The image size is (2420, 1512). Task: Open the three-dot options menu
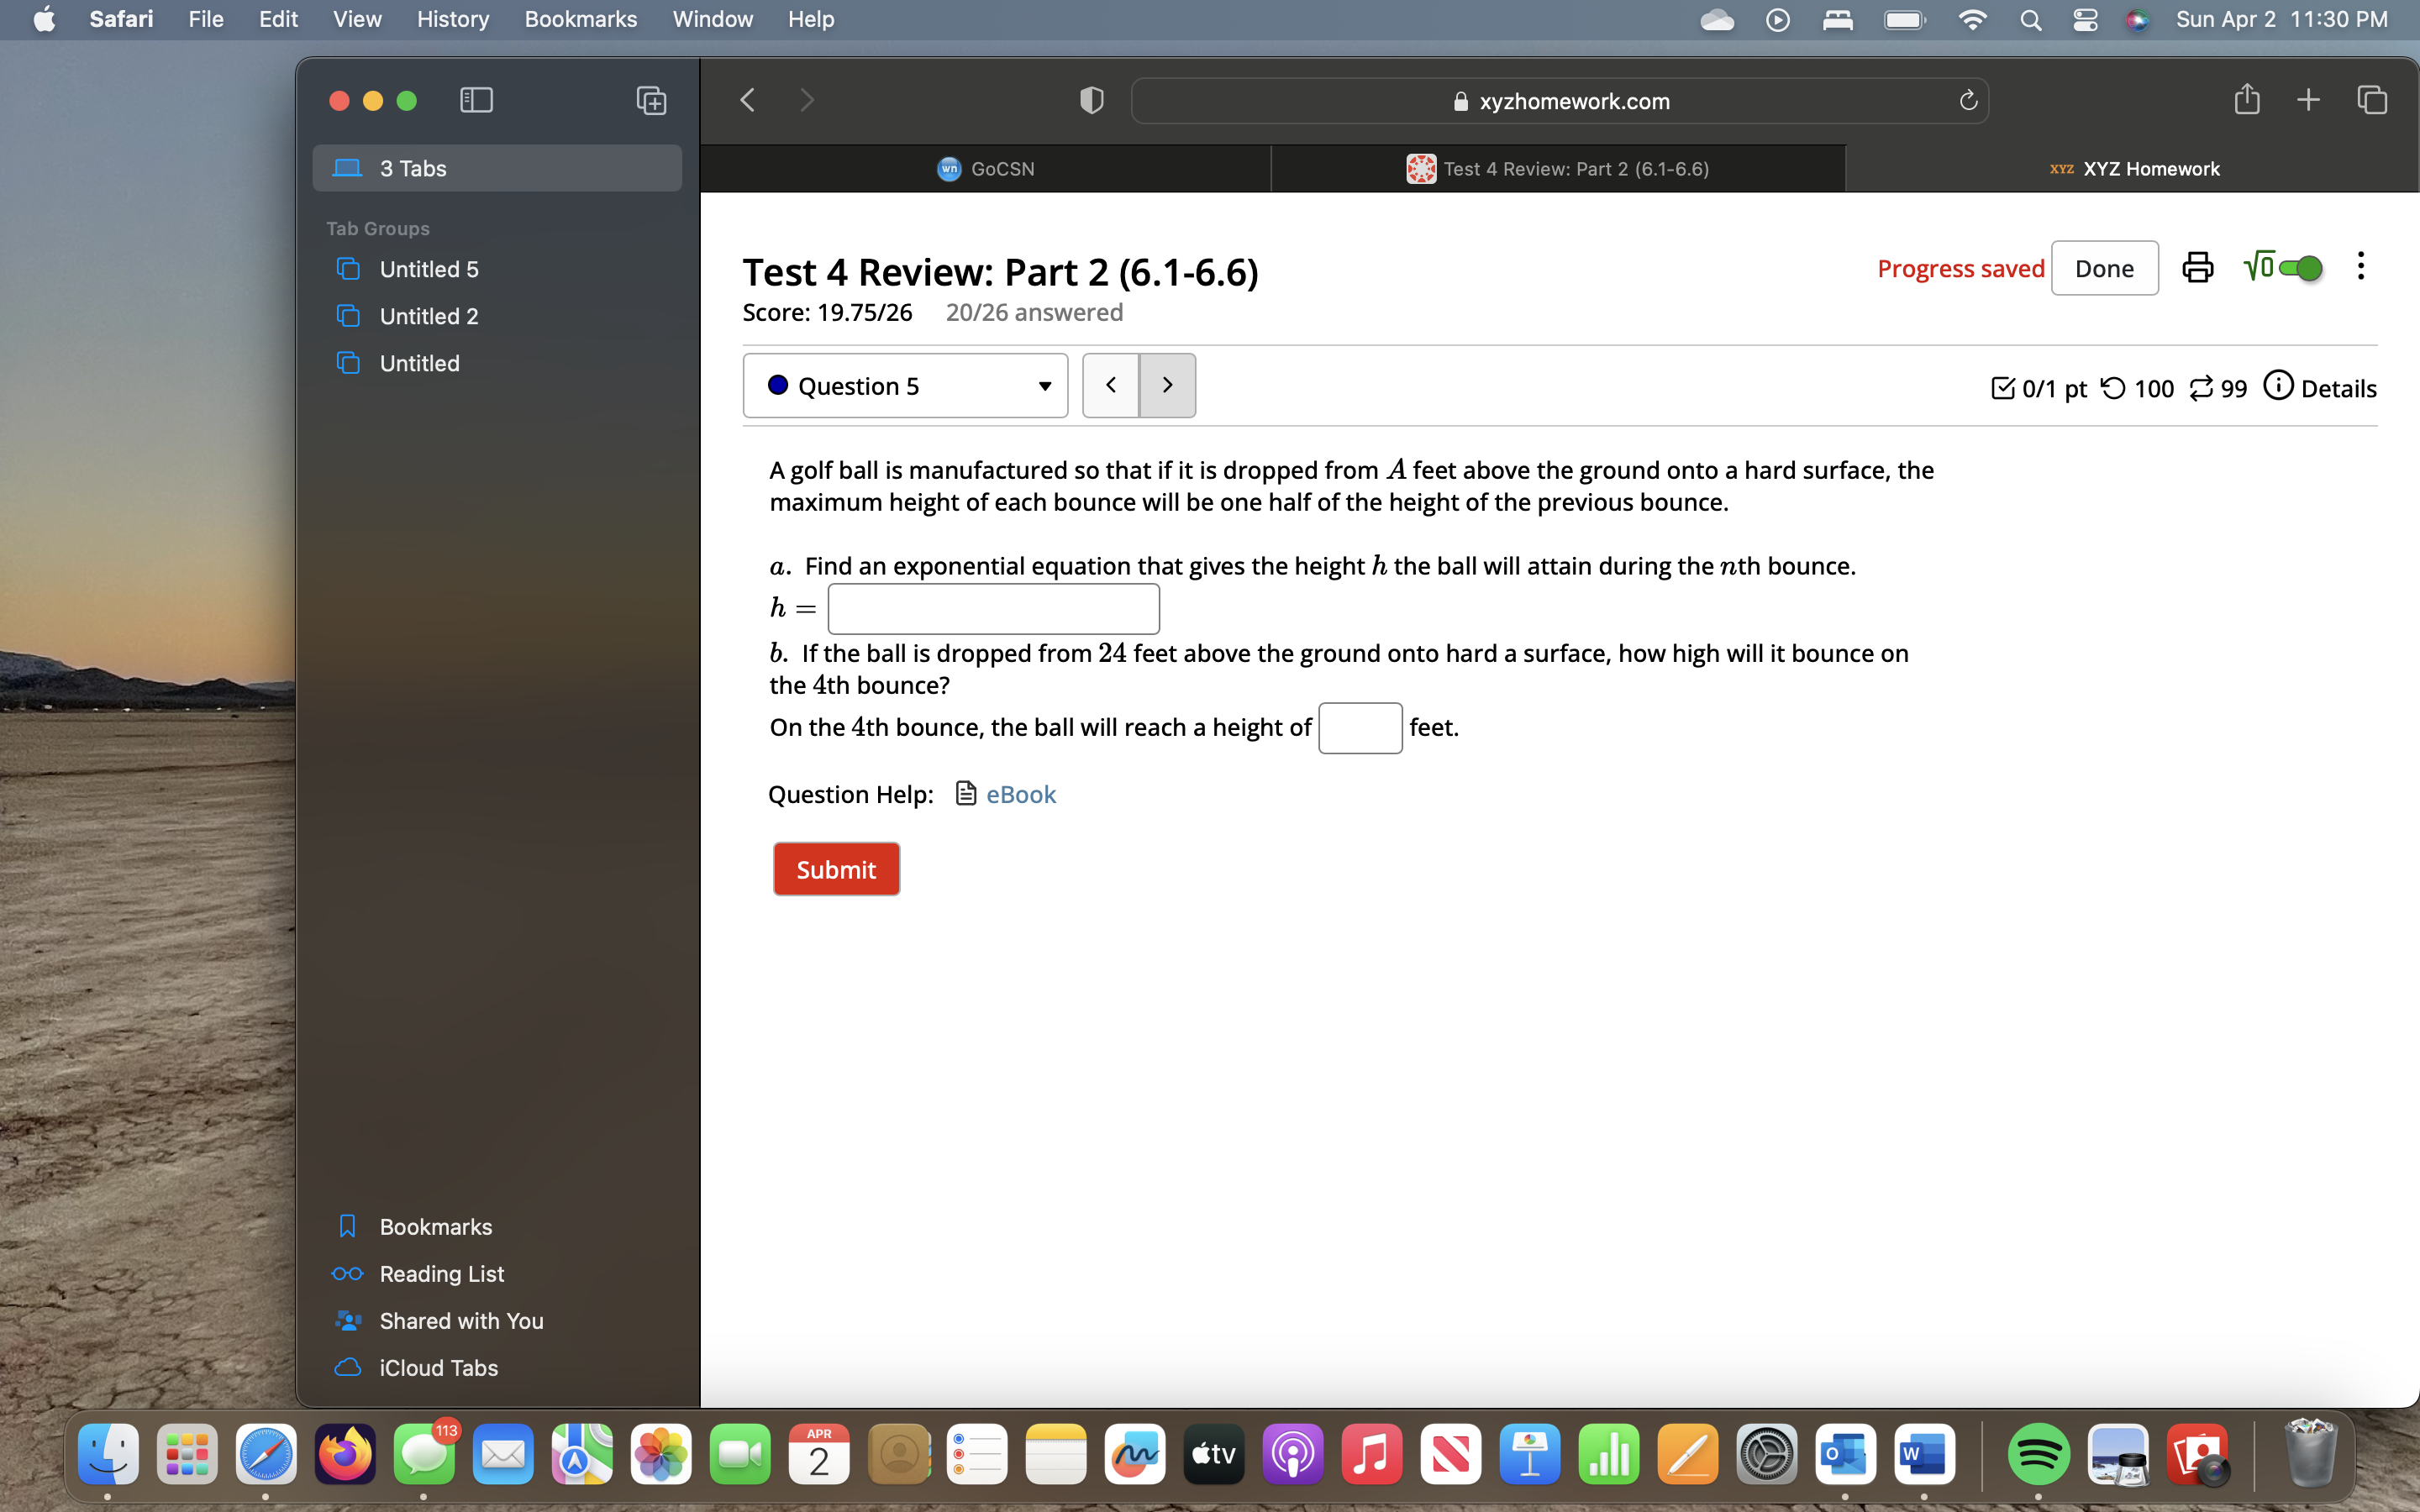(2360, 267)
